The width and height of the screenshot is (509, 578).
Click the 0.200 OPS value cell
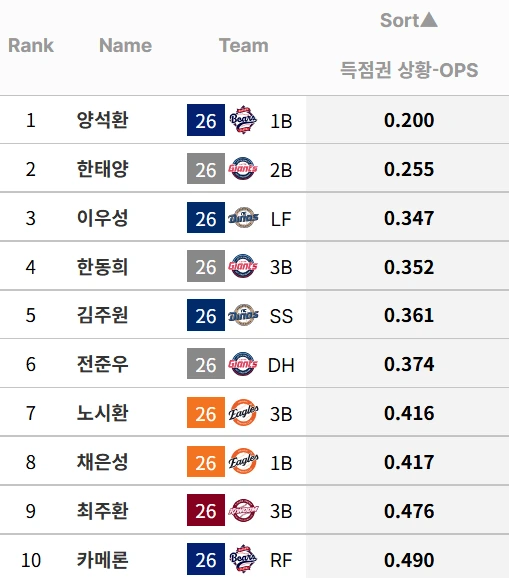coord(407,120)
